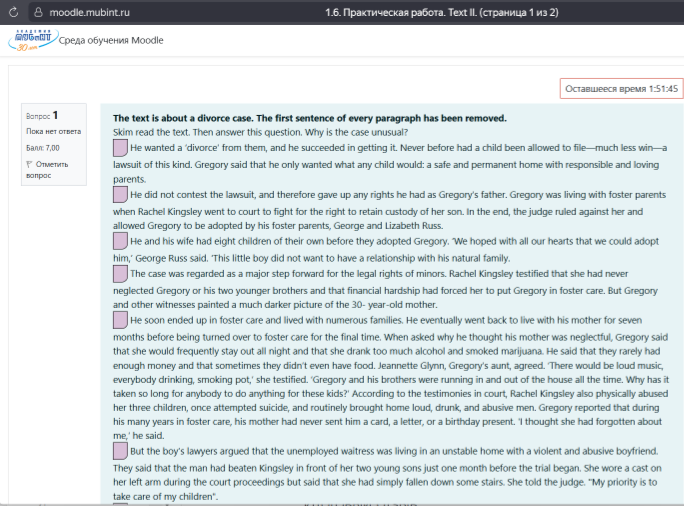Image resolution: width=684 pixels, height=506 pixels.
Task: Click the pink box before 'The case was regarded'
Action: coord(120,273)
